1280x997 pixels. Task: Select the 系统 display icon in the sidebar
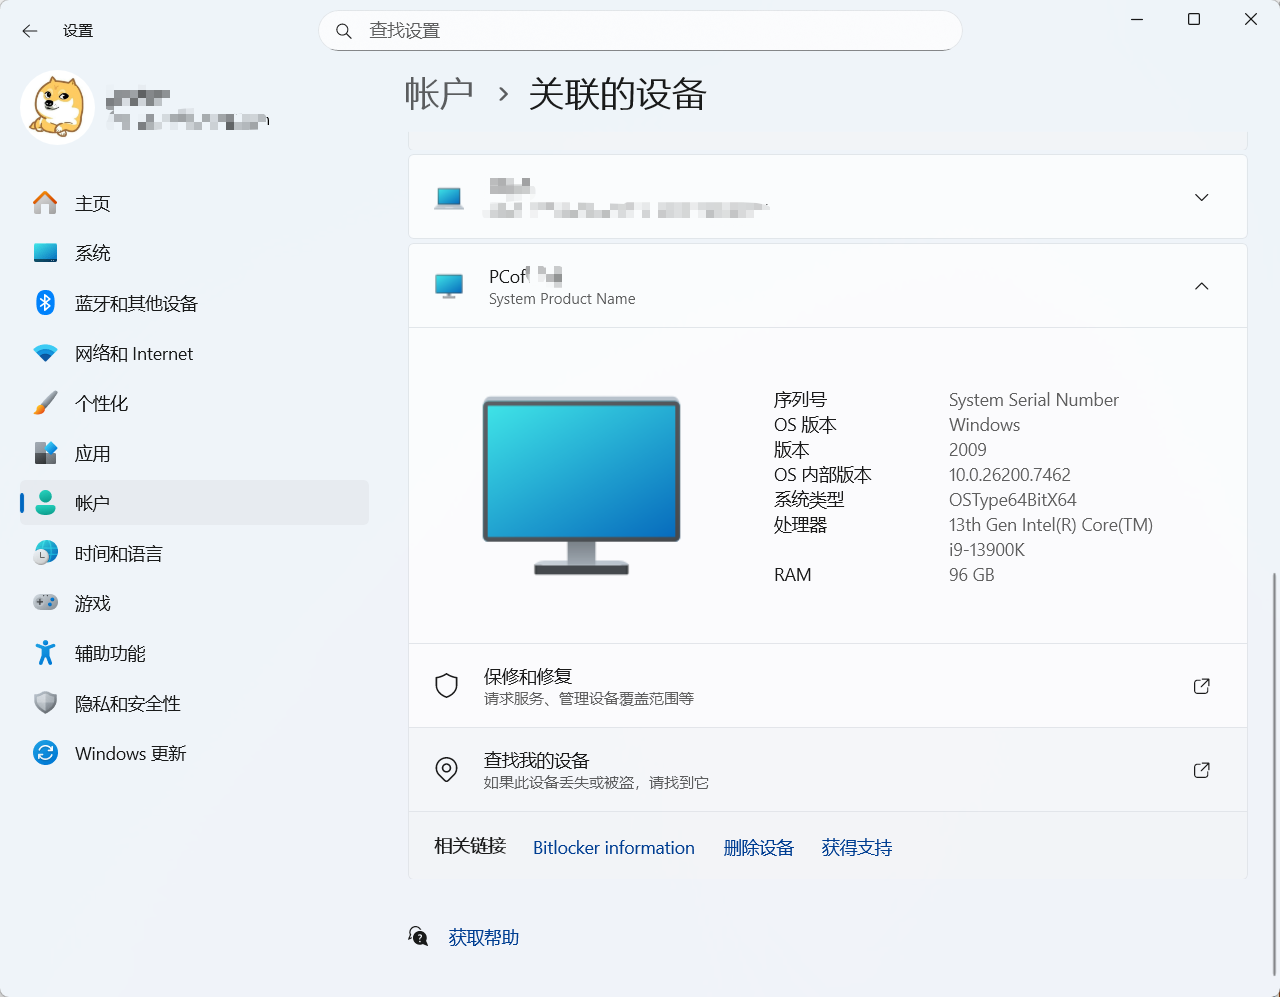click(x=45, y=253)
